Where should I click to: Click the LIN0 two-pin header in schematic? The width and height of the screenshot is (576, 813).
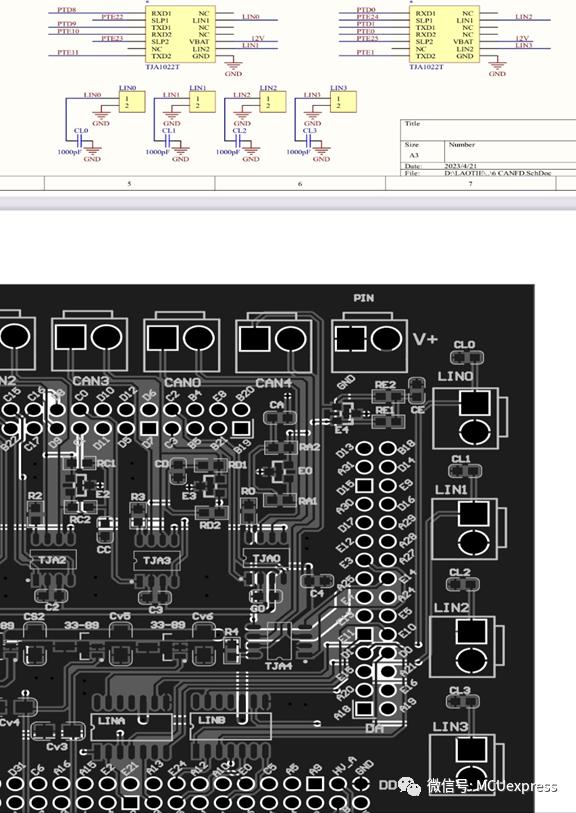click(132, 102)
